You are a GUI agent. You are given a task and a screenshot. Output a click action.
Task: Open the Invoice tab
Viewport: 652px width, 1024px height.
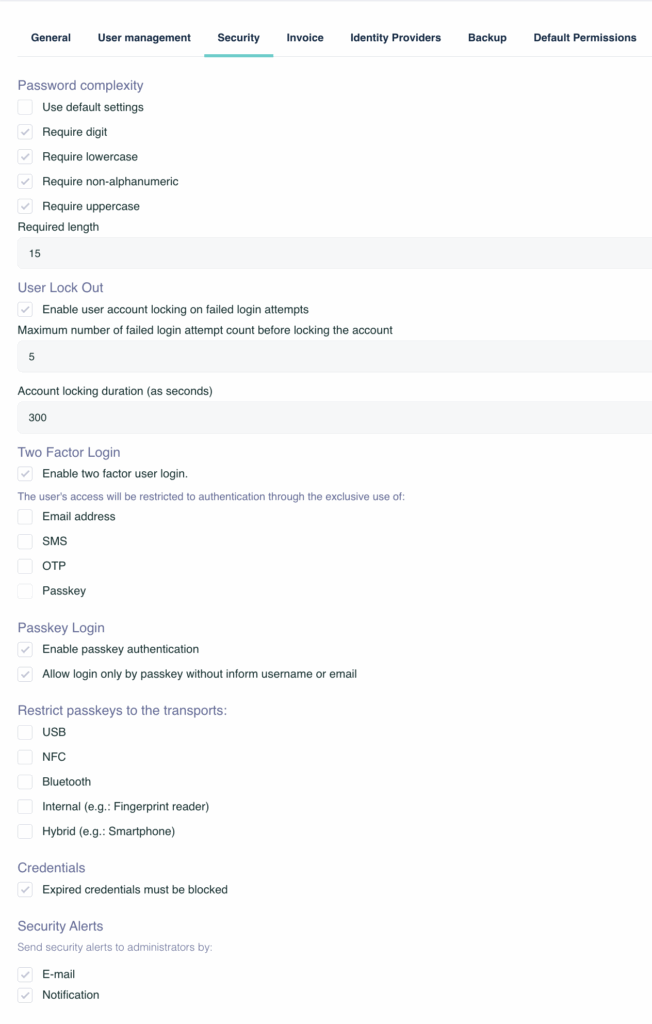pyautogui.click(x=305, y=38)
